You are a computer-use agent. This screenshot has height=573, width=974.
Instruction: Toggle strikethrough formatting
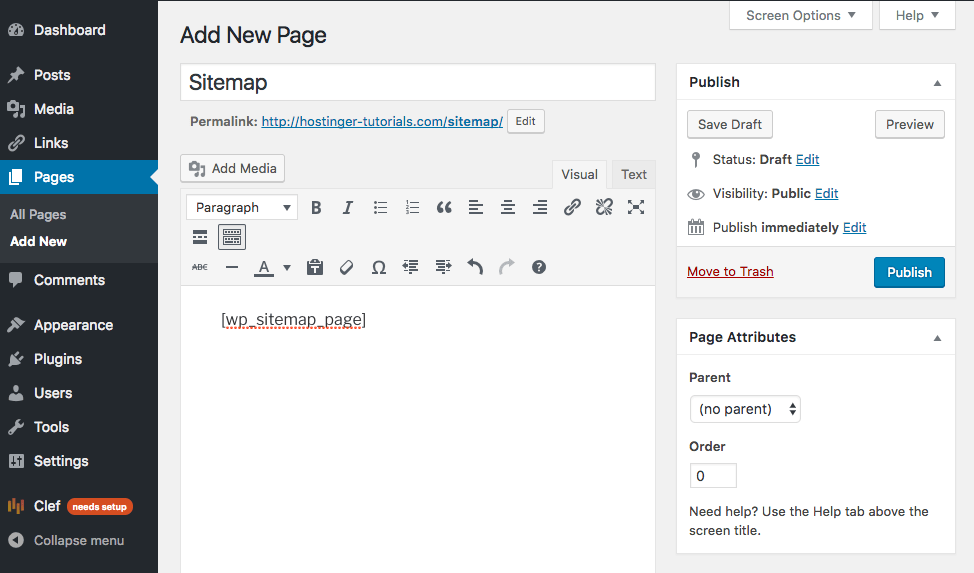(200, 267)
